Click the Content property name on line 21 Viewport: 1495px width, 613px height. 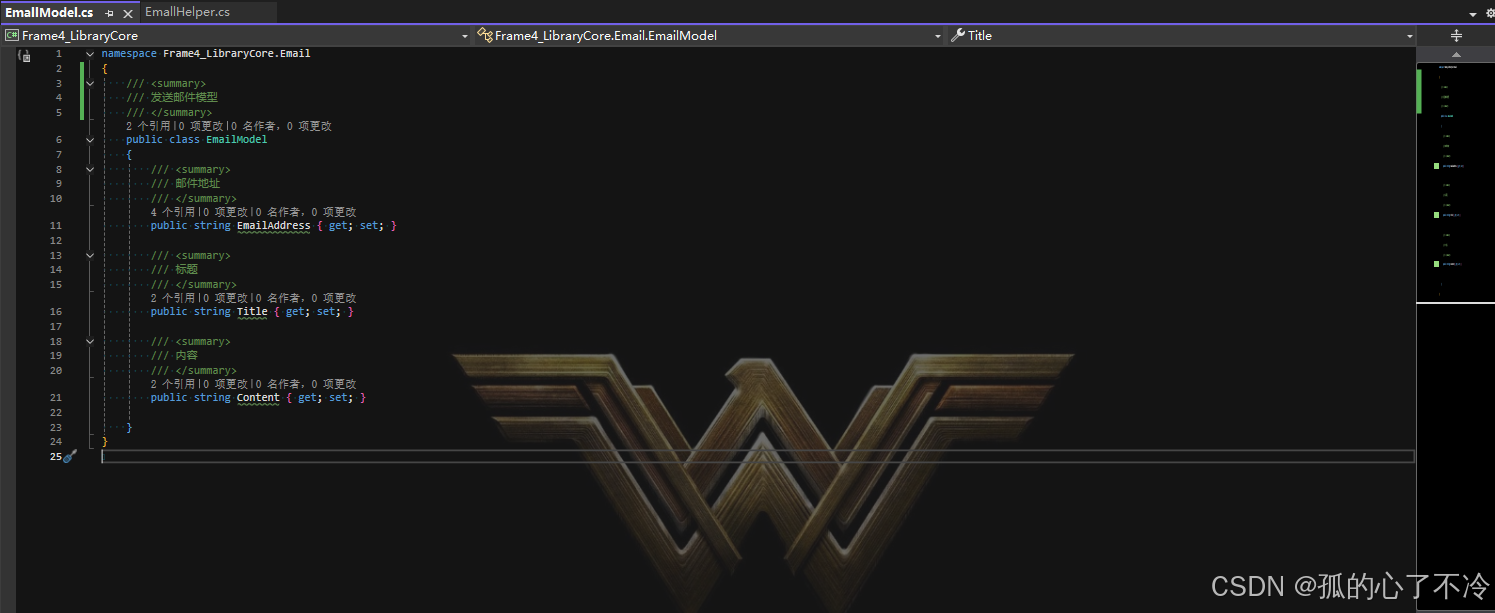pos(258,398)
